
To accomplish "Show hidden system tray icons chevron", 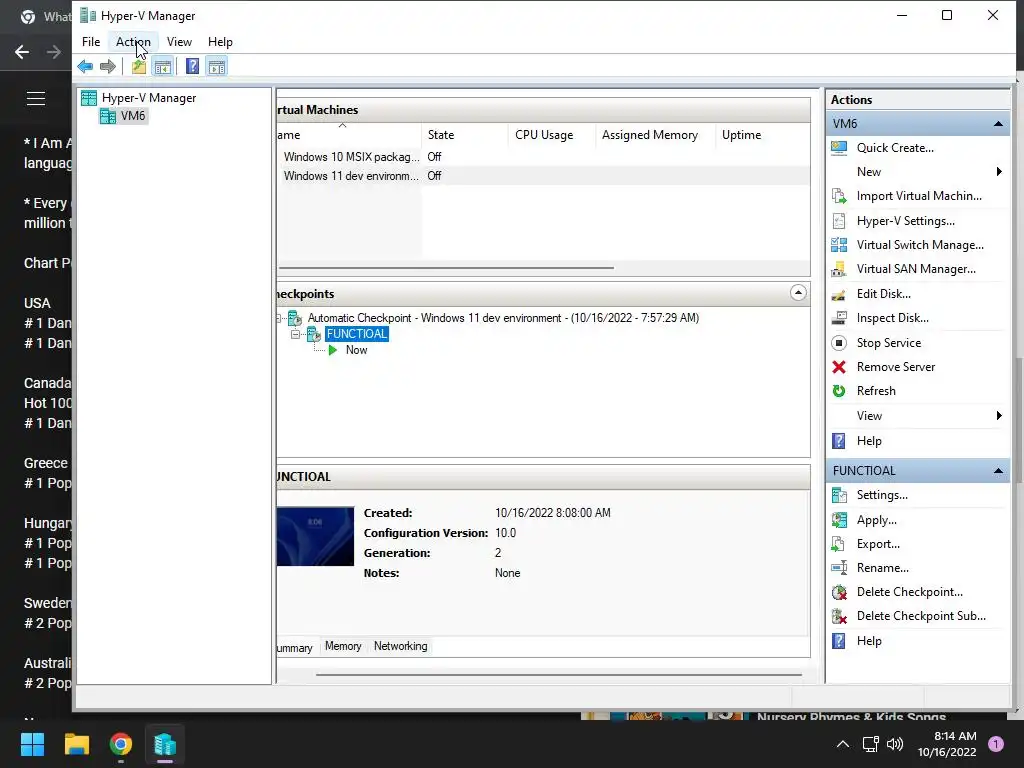I will coord(842,744).
